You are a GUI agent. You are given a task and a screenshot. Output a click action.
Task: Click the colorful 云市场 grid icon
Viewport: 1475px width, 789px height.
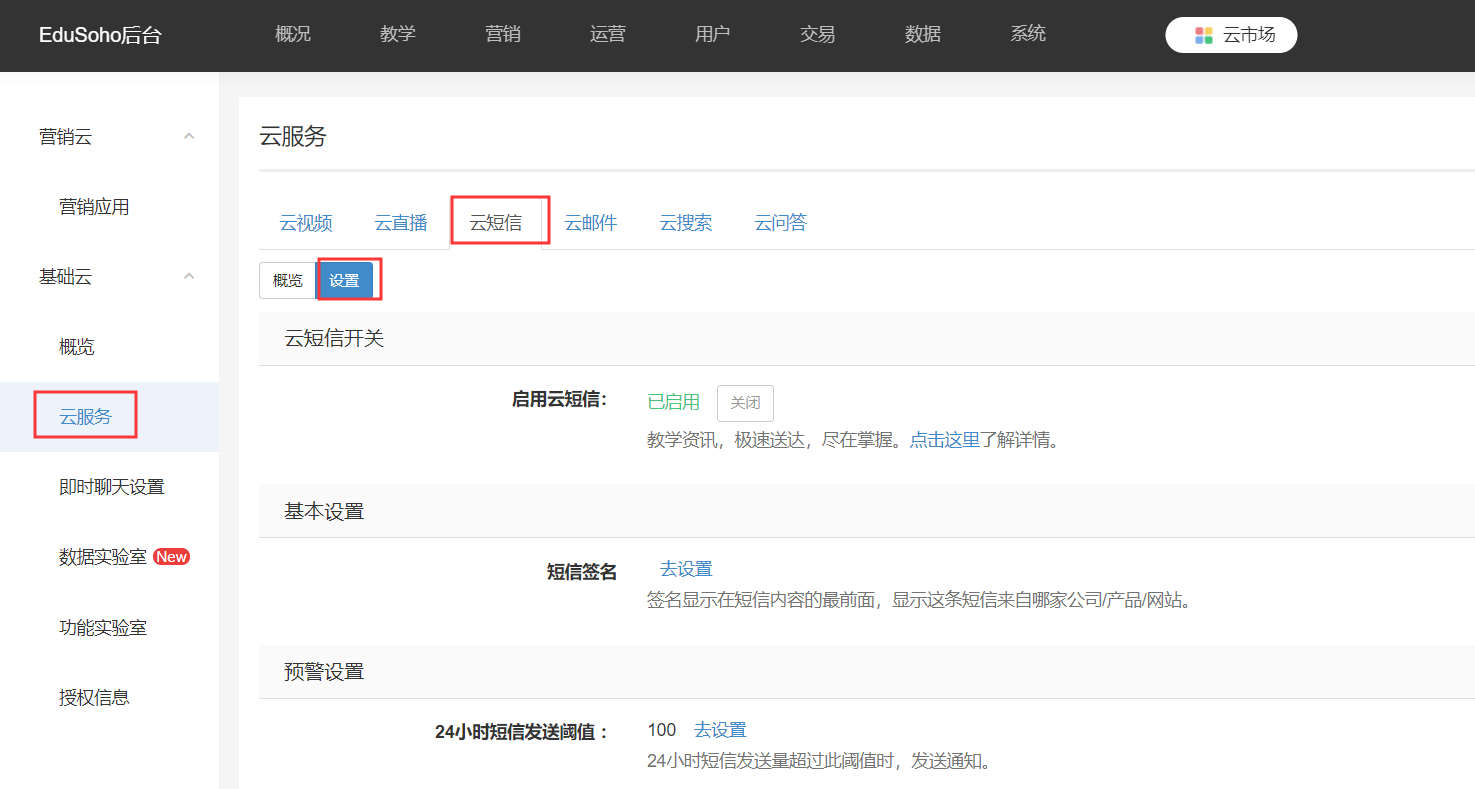coord(1204,35)
